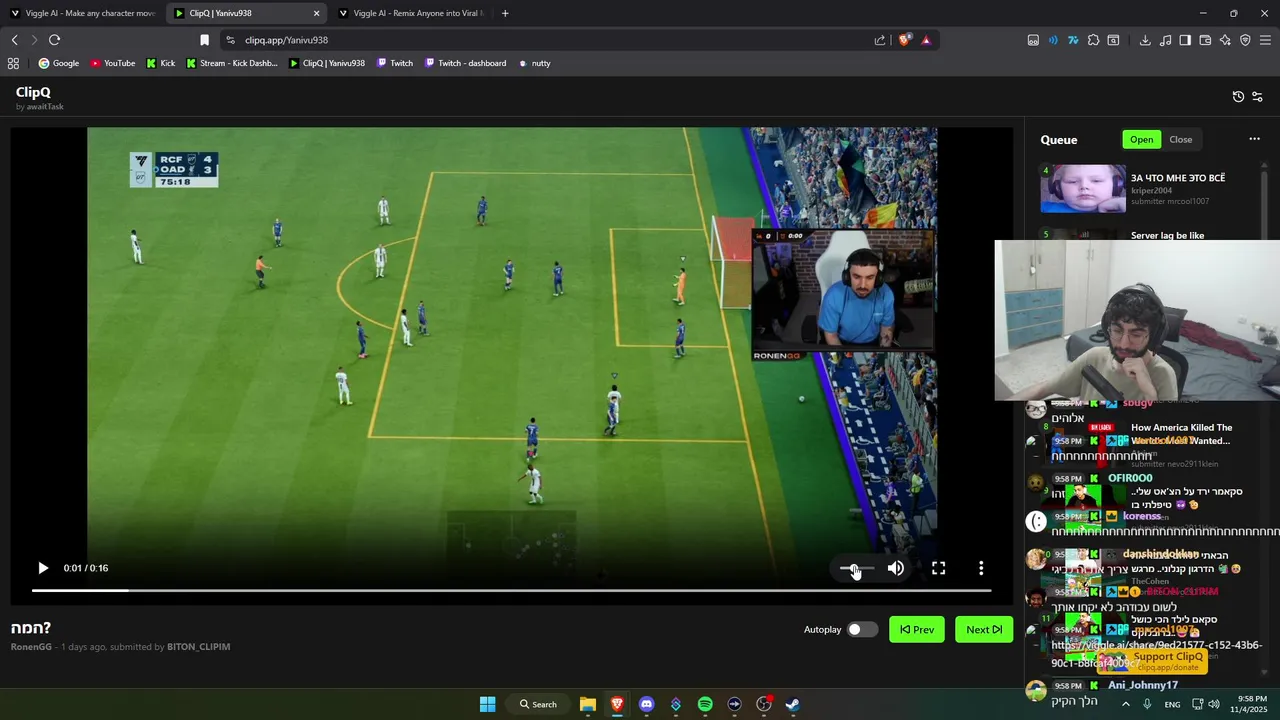Open the browser downloads icon
This screenshot has height=720, width=1280.
[1145, 40]
